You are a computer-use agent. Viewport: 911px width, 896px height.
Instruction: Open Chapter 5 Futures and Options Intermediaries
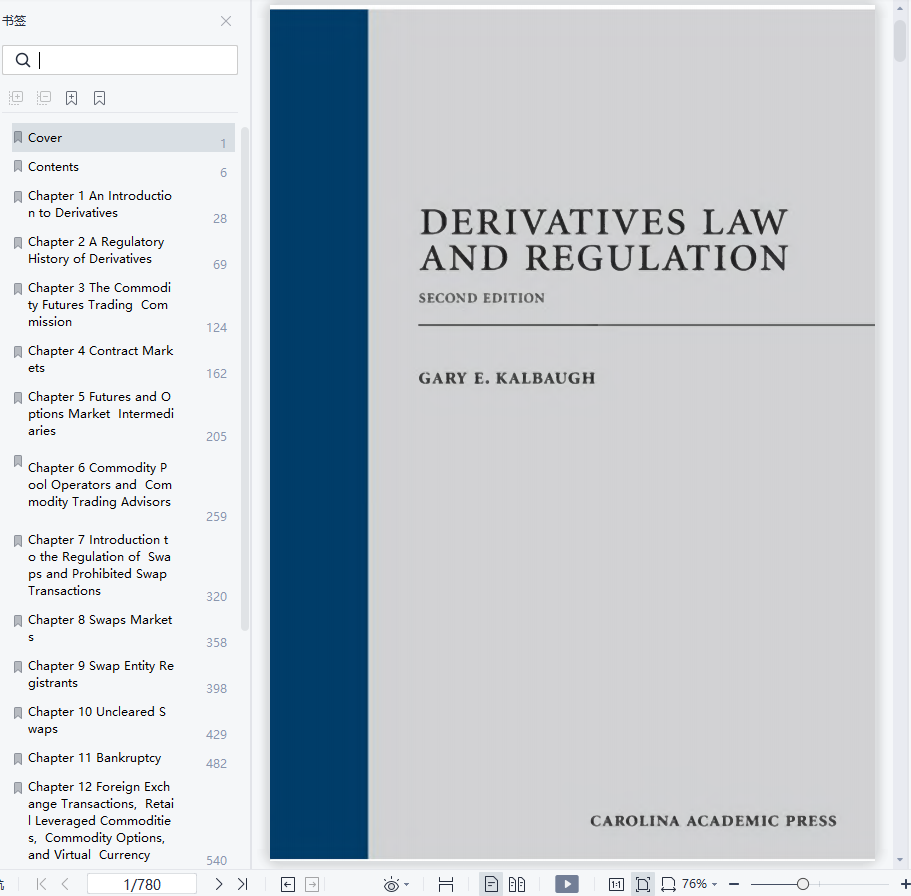(x=123, y=414)
